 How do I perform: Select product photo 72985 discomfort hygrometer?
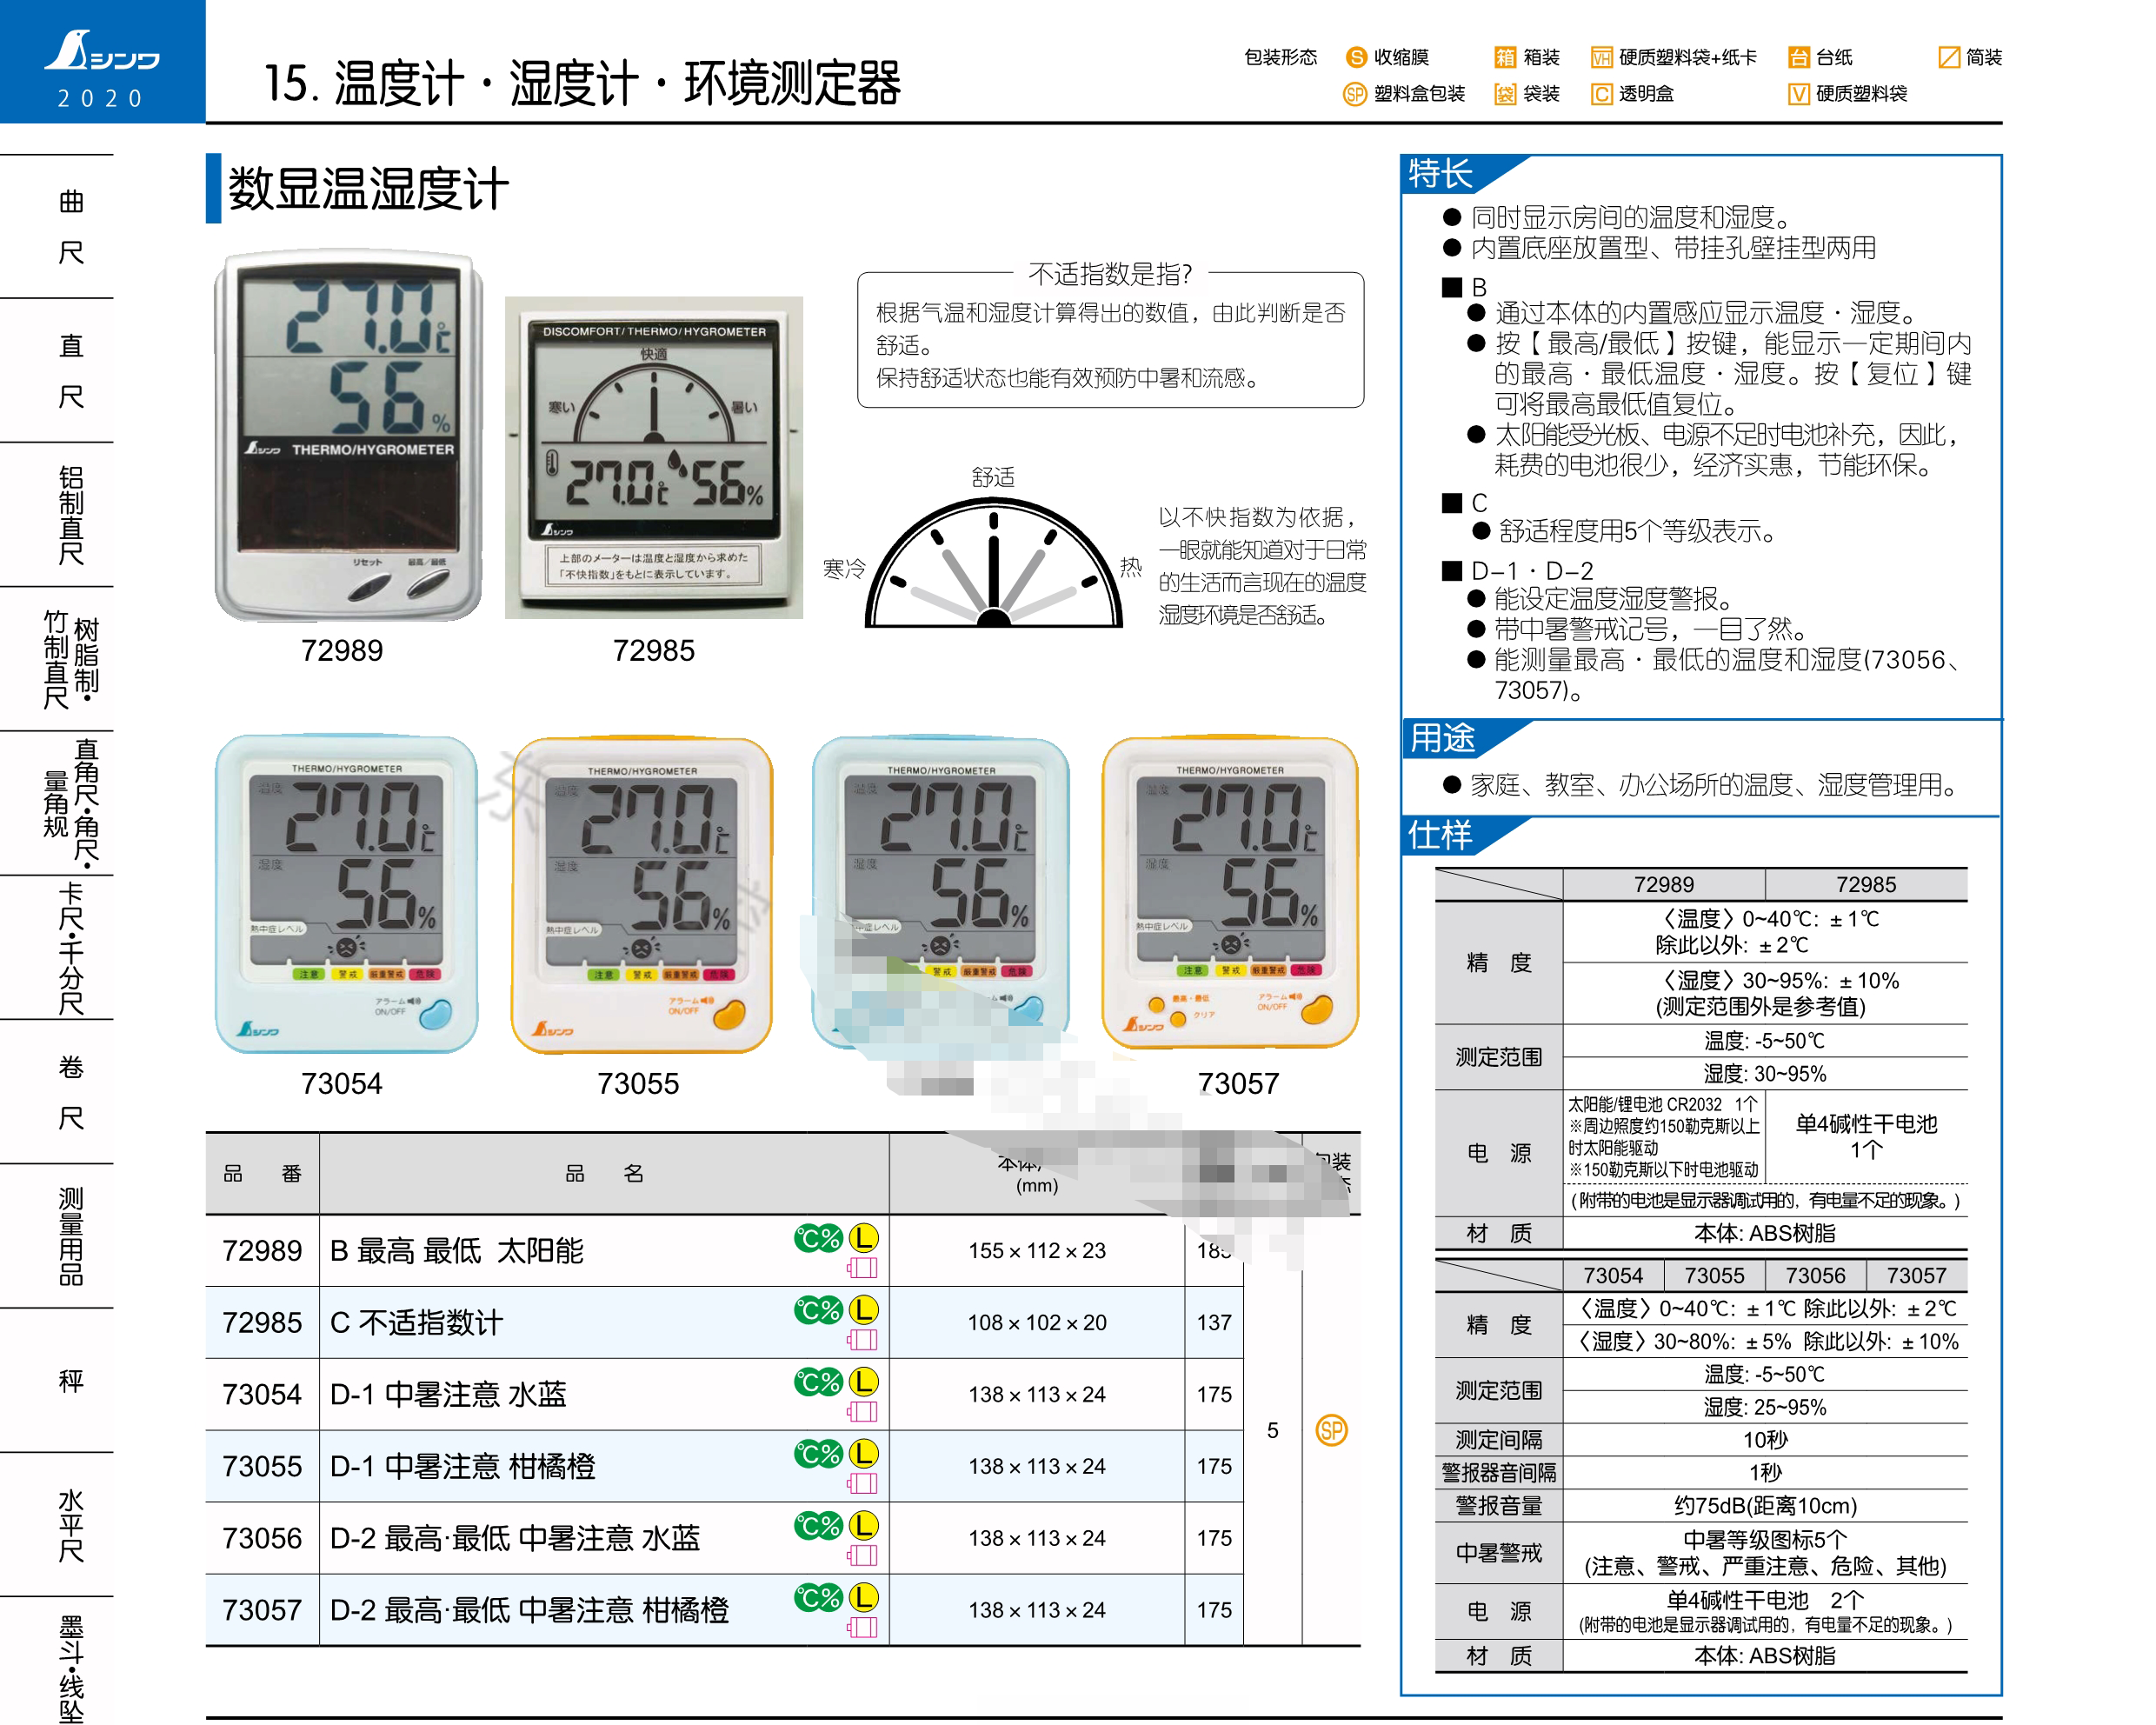click(653, 457)
